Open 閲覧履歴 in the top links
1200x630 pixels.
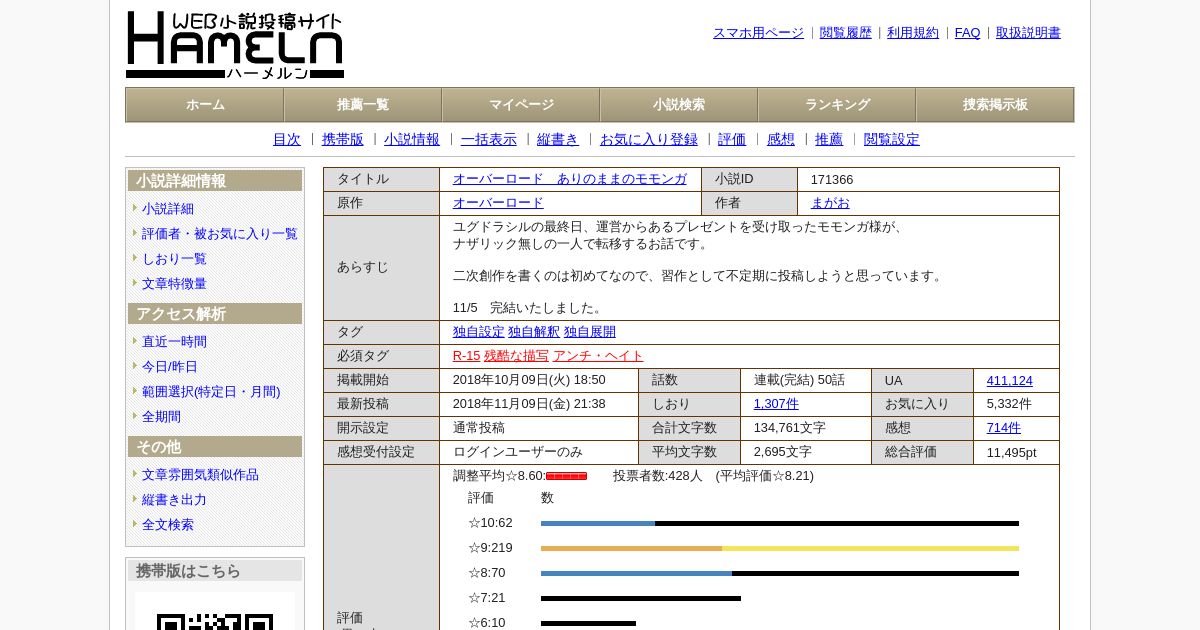click(846, 33)
